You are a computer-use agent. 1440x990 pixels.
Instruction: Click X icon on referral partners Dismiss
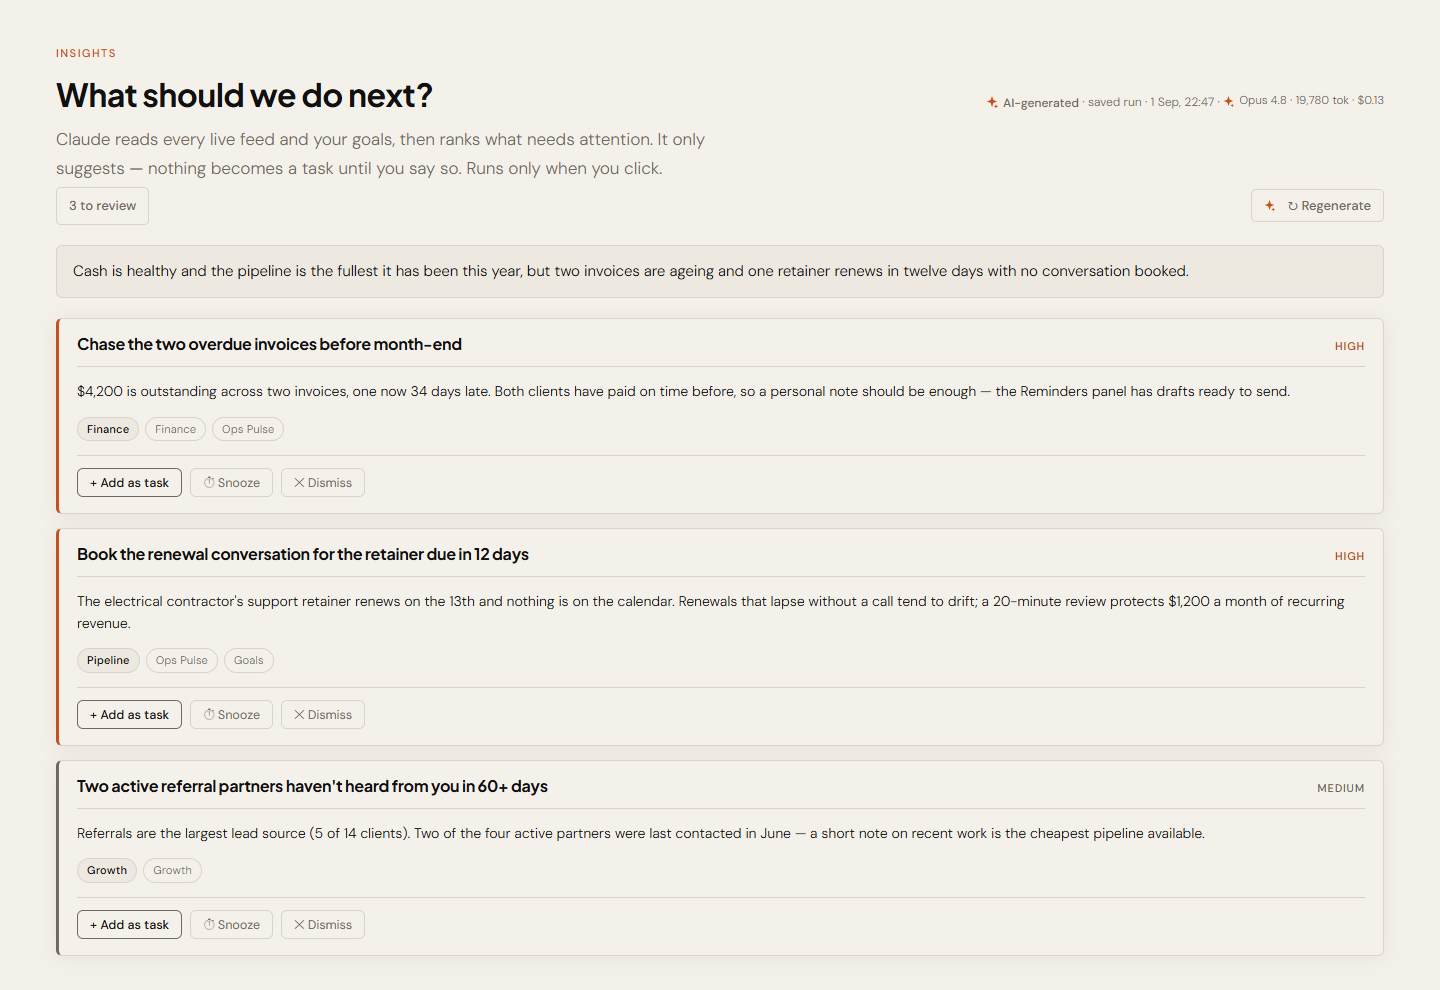click(299, 925)
